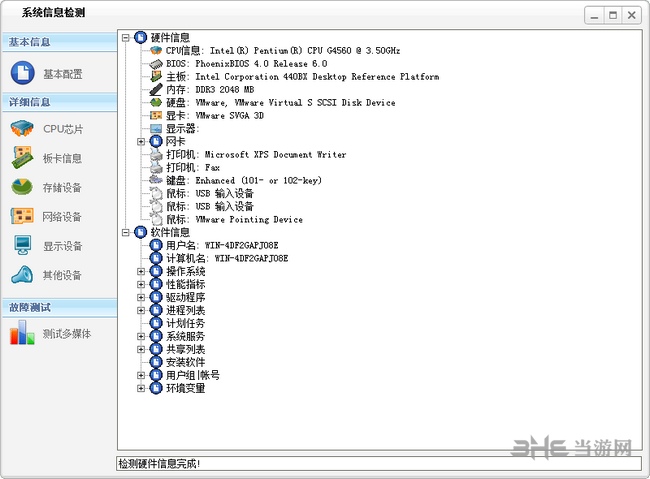The image size is (650, 479).
Task: Open the 板卡信息 board card icon
Action: 23,158
